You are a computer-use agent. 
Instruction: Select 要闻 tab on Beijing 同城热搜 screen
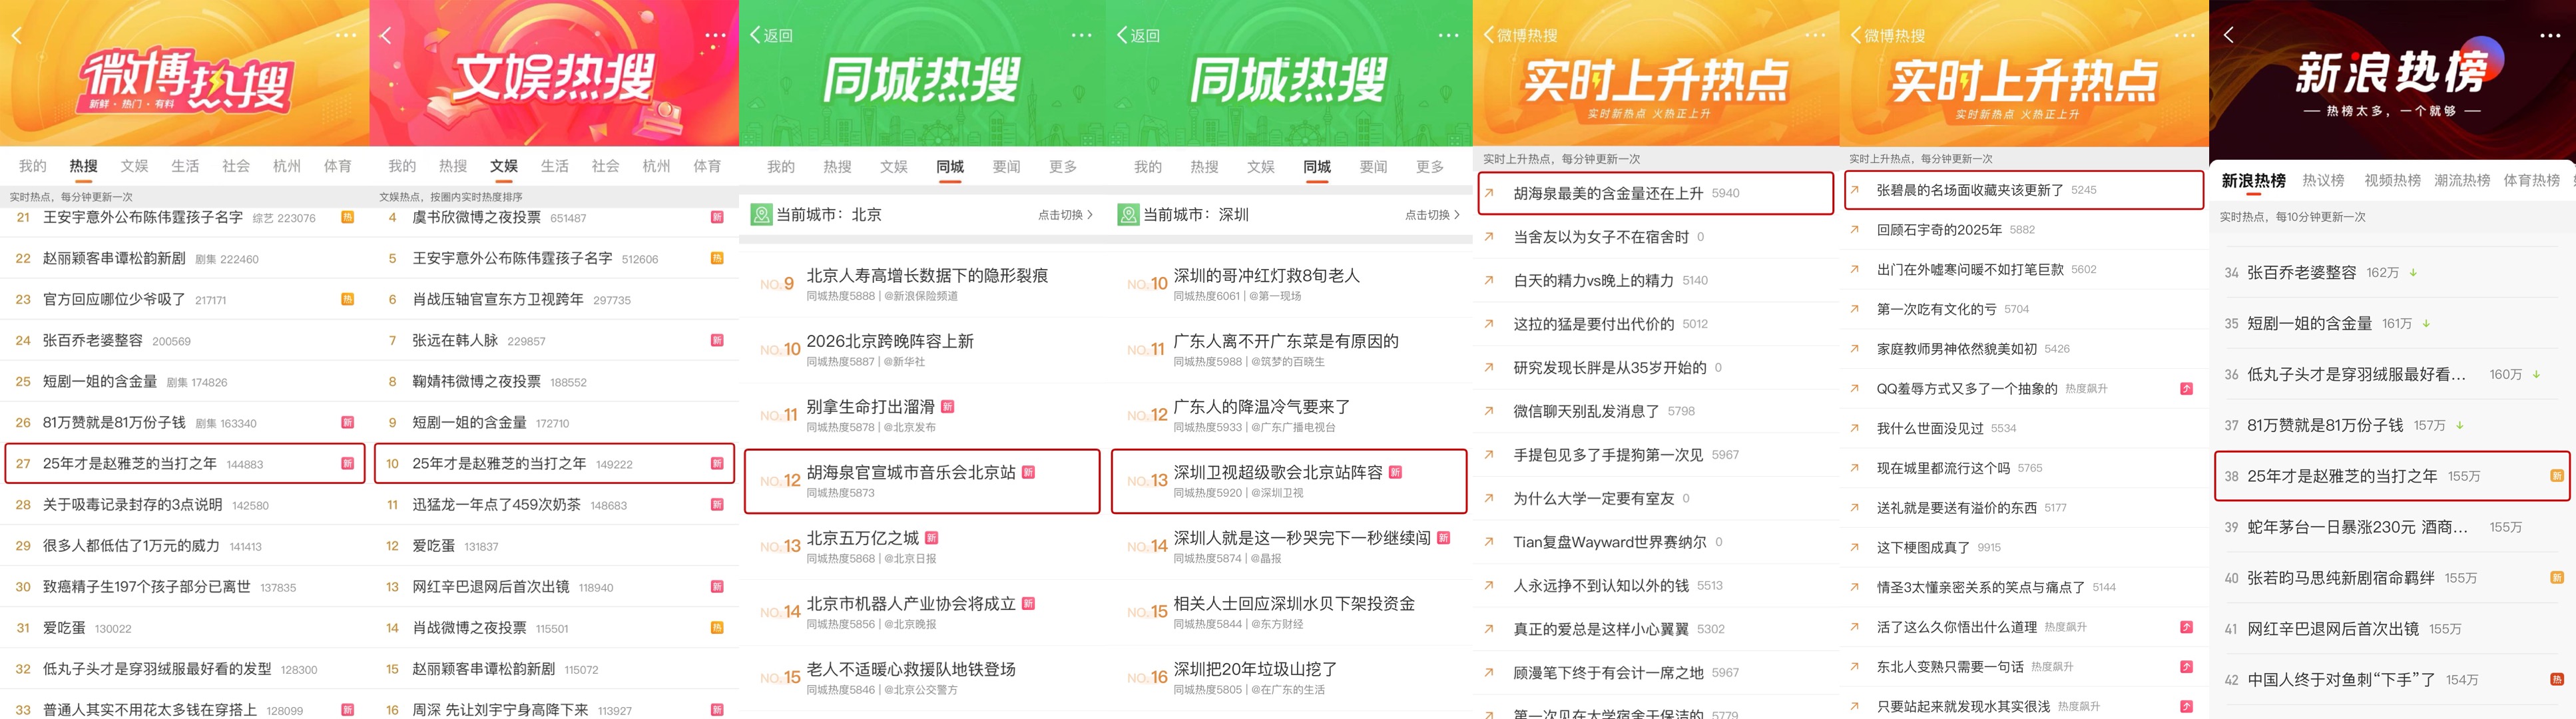(x=1006, y=167)
